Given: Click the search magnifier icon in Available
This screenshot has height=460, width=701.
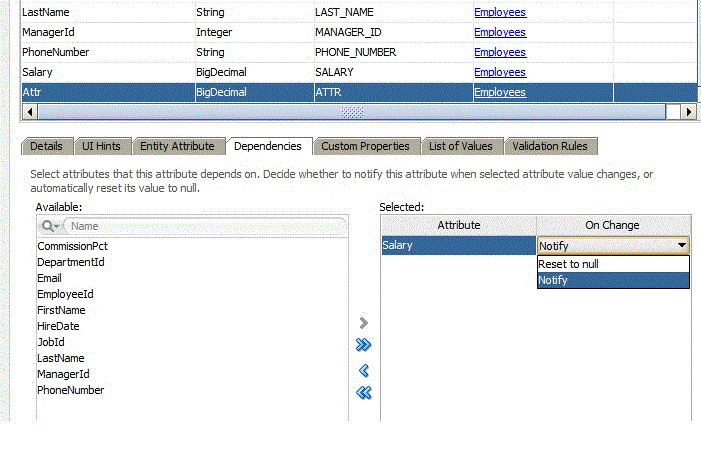Looking at the screenshot, I should click(x=48, y=227).
